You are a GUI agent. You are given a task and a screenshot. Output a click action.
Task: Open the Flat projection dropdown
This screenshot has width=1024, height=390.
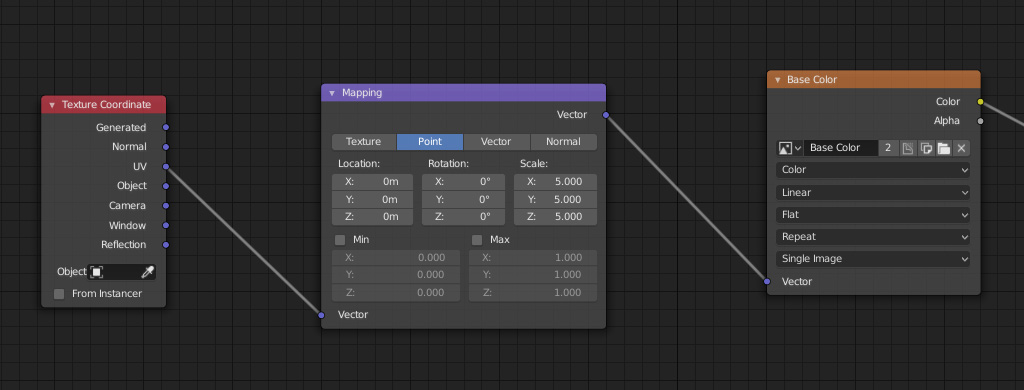(x=872, y=215)
